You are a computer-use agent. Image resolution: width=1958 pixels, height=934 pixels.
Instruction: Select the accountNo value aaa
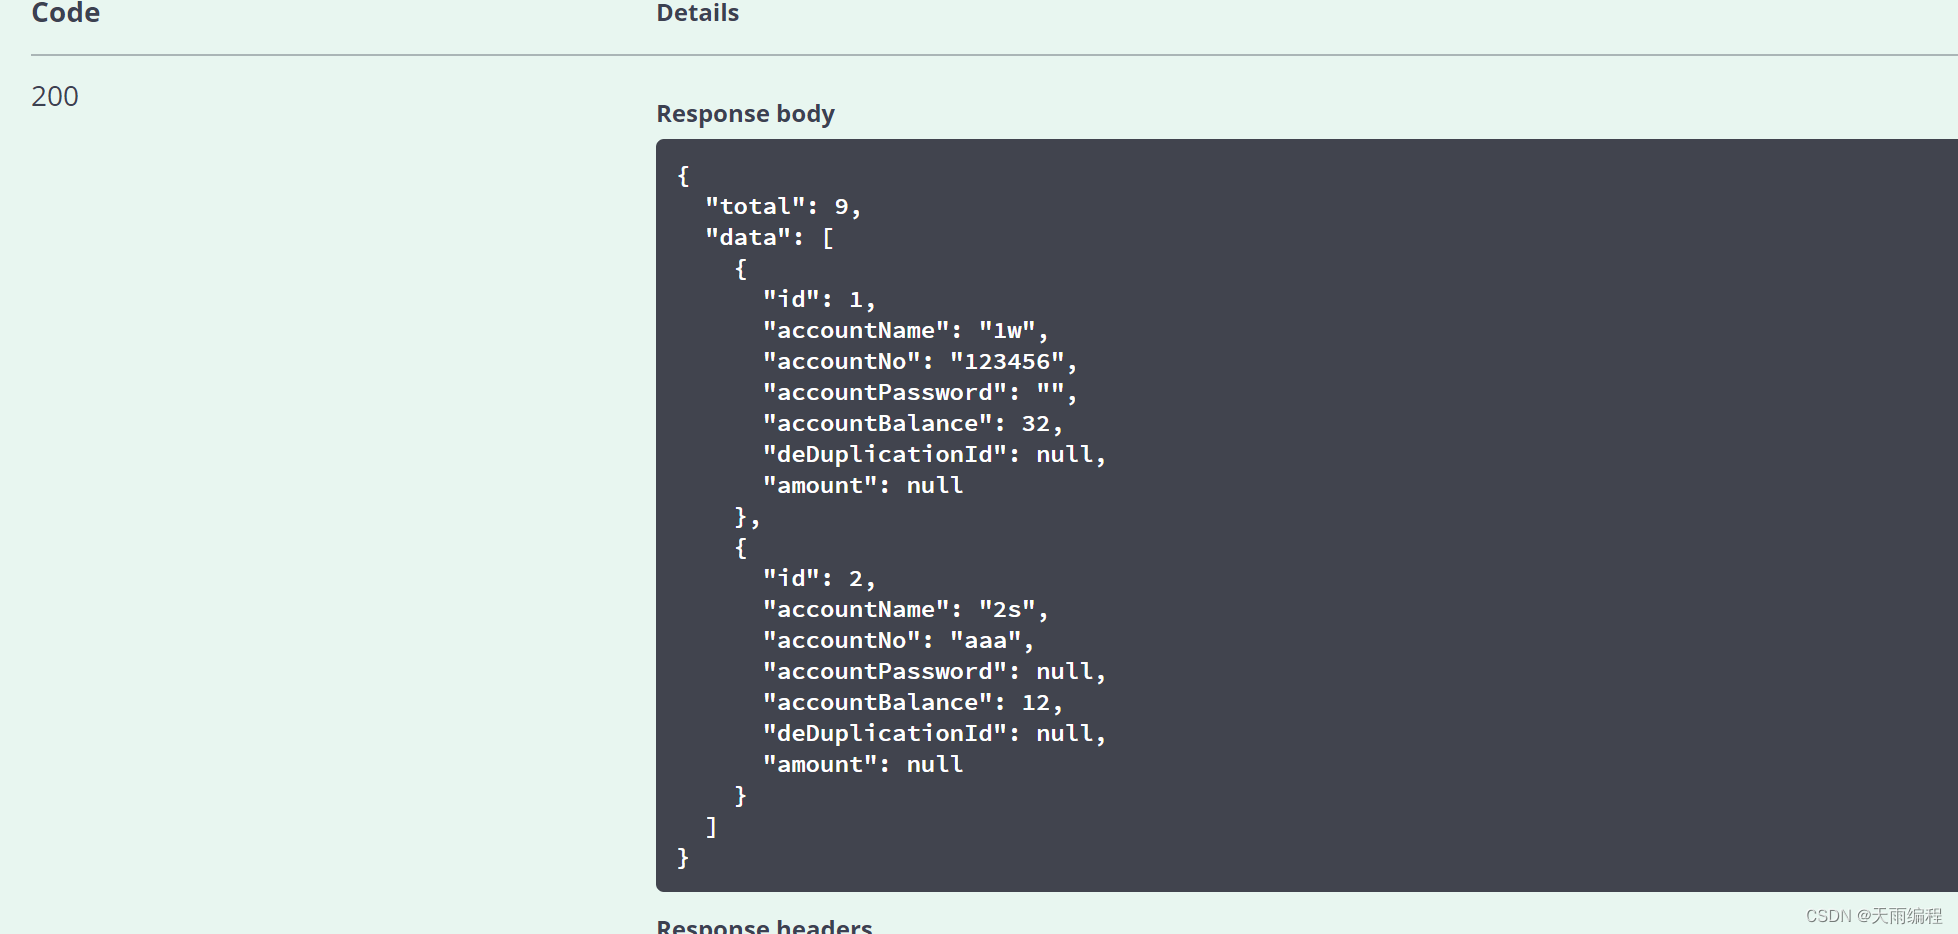pyautogui.click(x=988, y=640)
